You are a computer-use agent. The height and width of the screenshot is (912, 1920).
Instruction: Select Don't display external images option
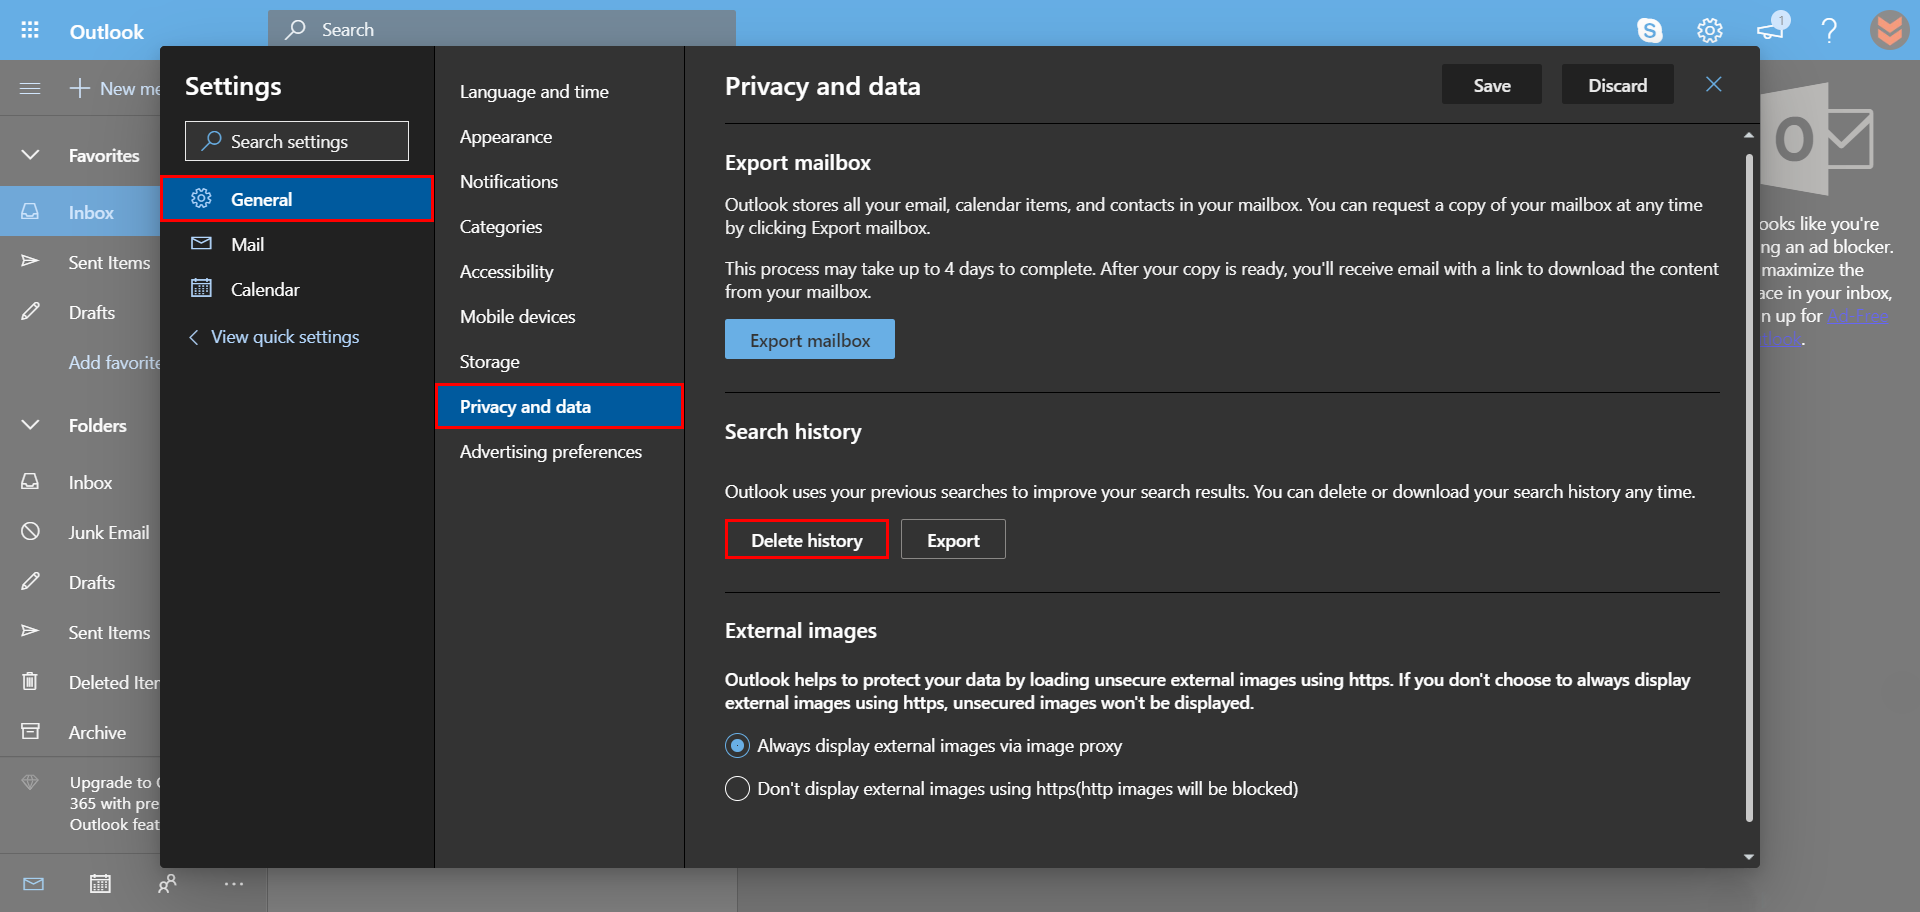click(737, 789)
